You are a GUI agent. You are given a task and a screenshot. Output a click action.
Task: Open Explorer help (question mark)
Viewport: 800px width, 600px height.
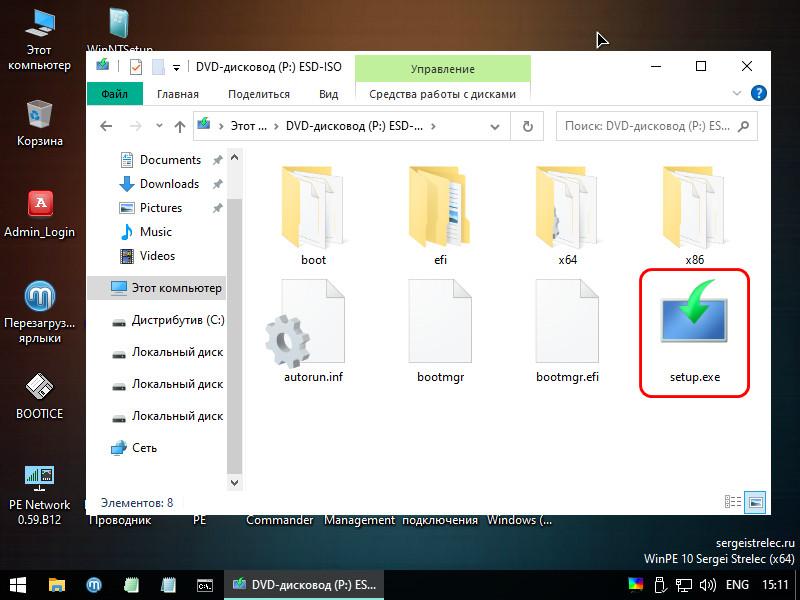[758, 93]
